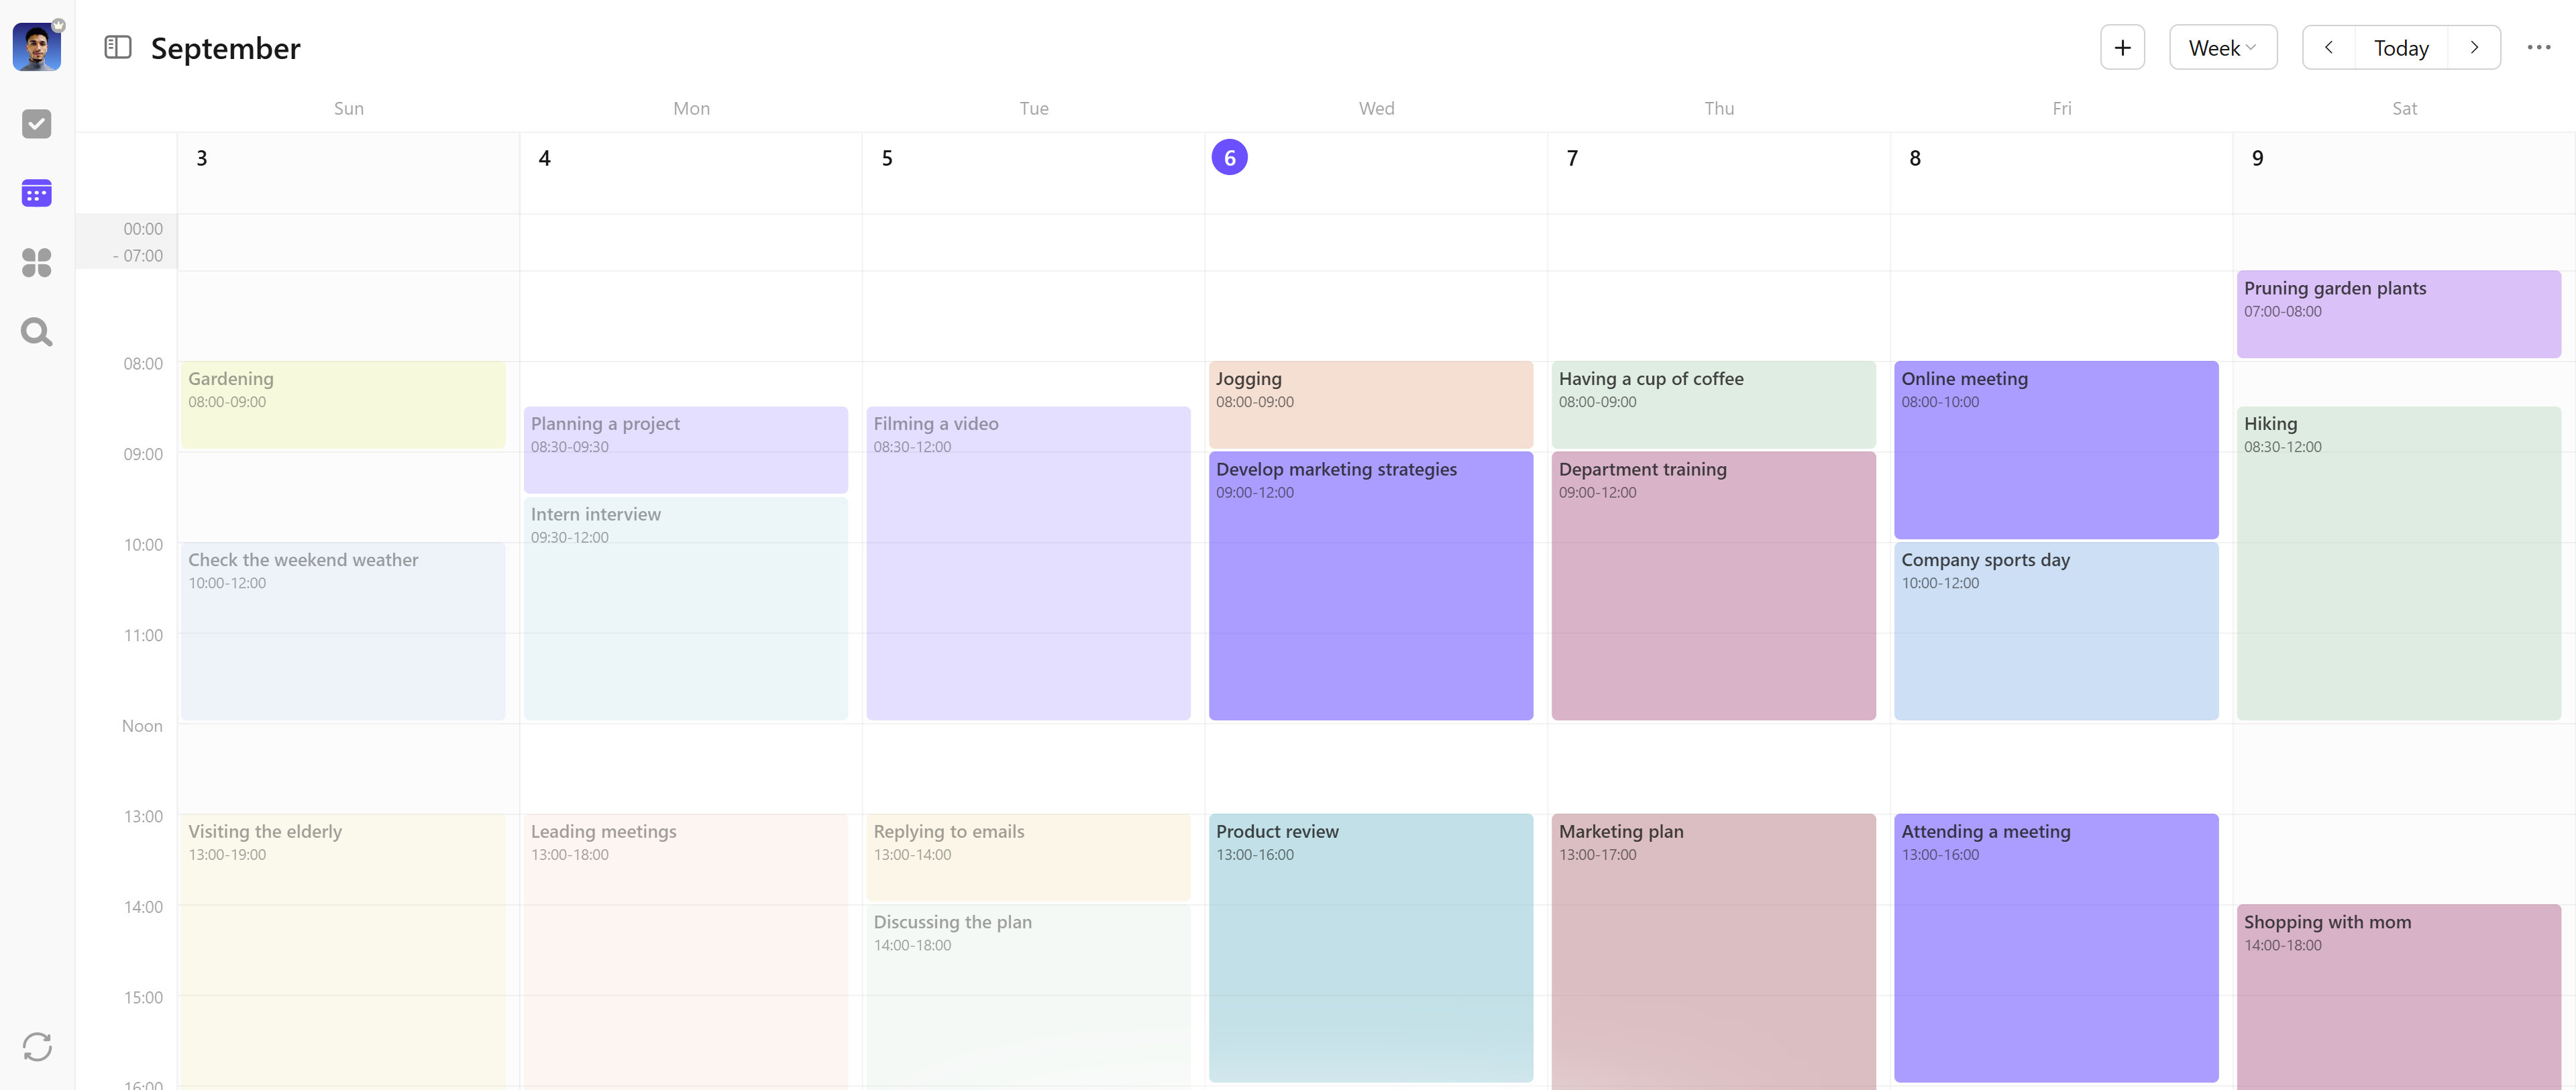This screenshot has width=2576, height=1090.
Task: Open the Jogging event
Action: click(1370, 403)
